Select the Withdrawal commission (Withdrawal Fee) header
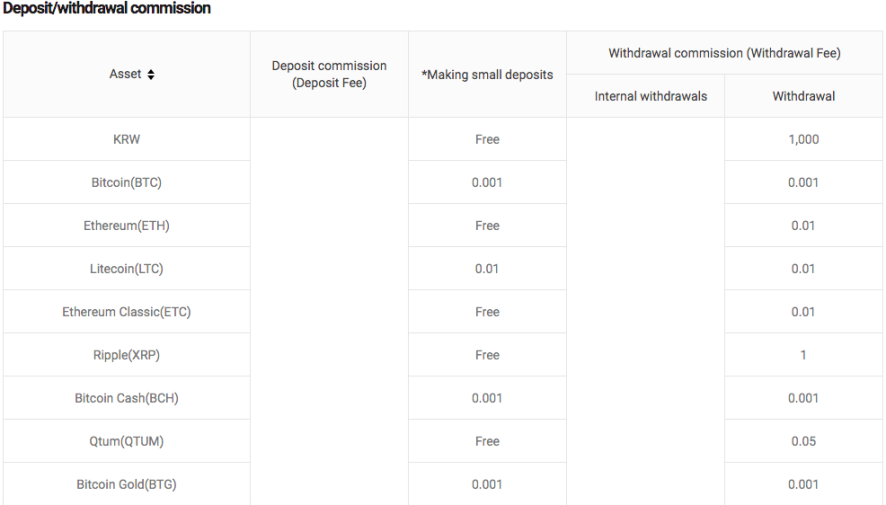The width and height of the screenshot is (886, 505). tap(724, 53)
